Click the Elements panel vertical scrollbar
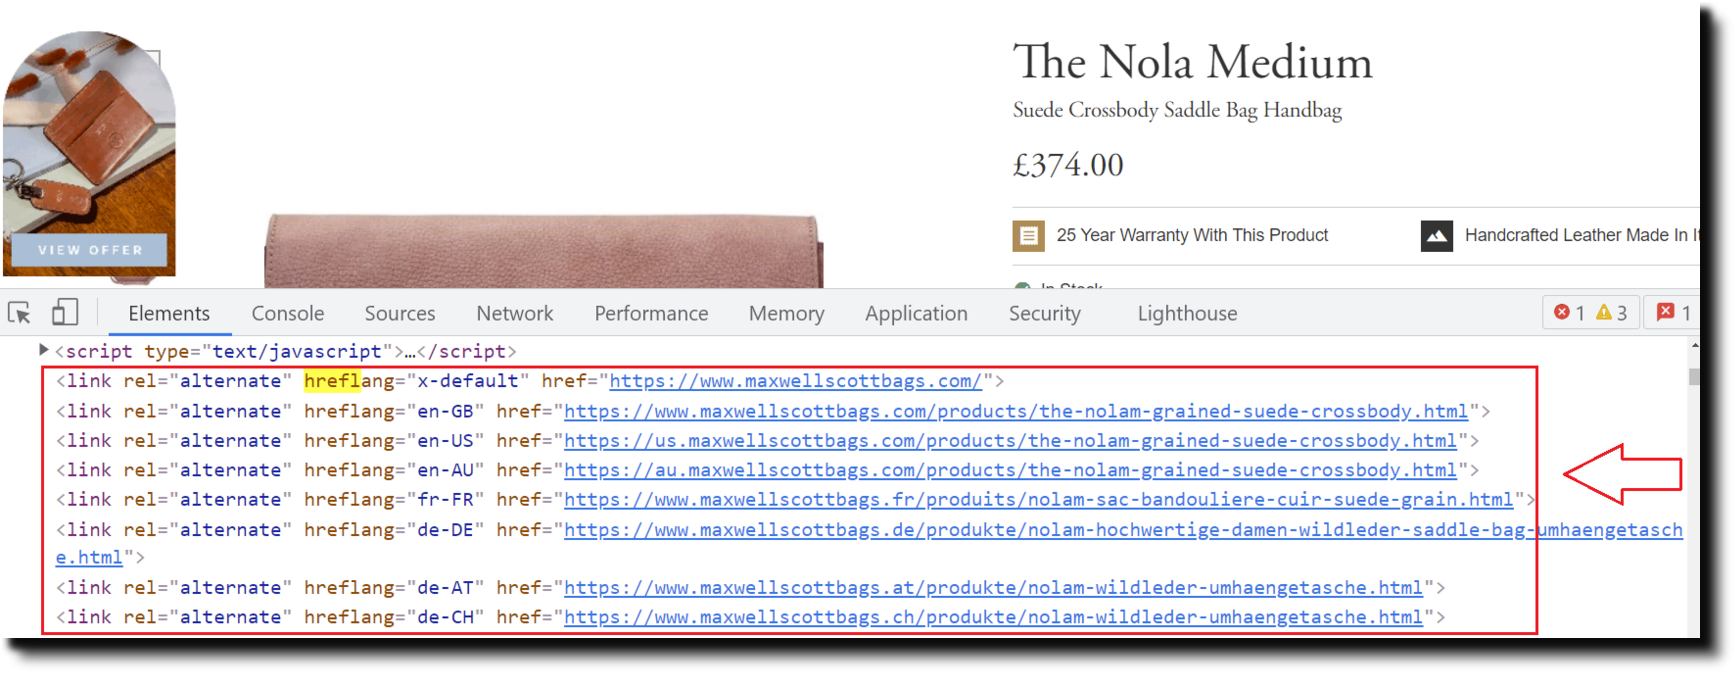 pos(1693,377)
